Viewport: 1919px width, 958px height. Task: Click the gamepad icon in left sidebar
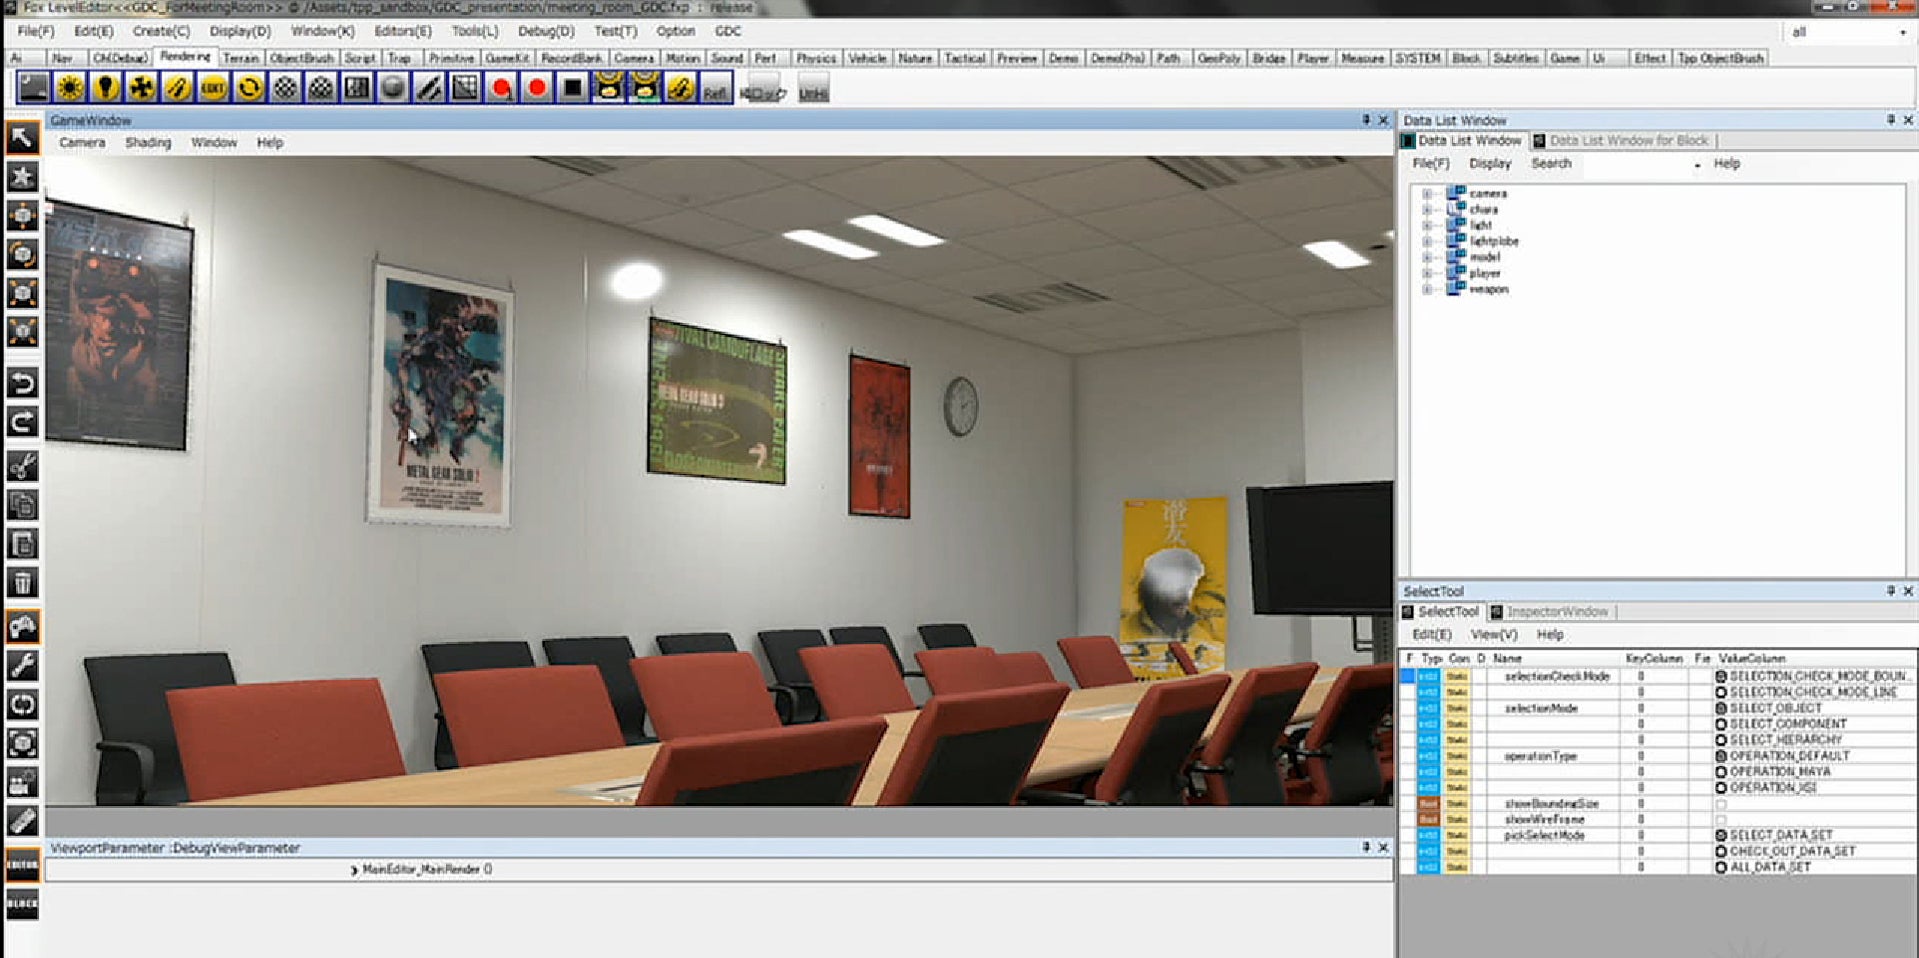pos(22,627)
